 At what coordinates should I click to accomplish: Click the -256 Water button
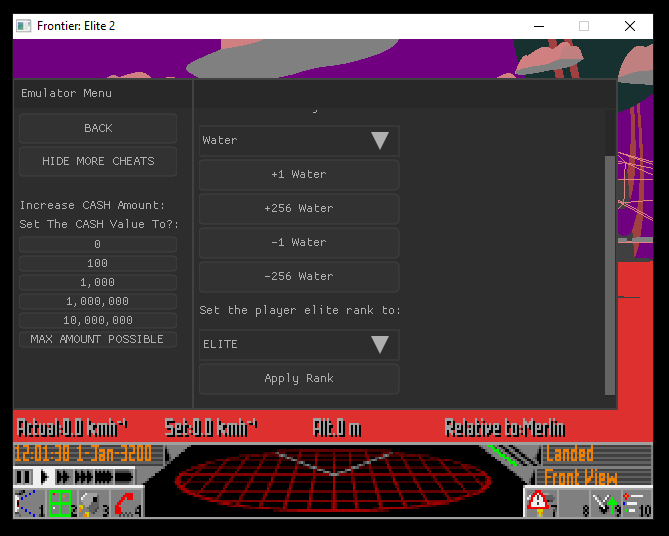299,277
